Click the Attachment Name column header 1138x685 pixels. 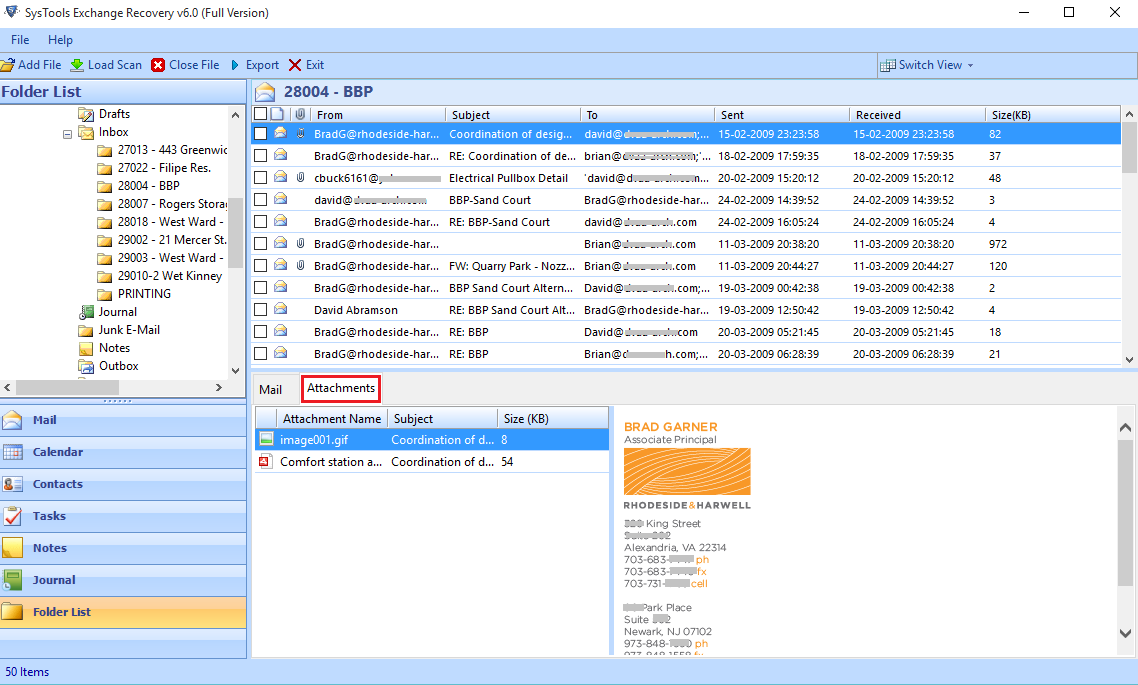coord(332,419)
